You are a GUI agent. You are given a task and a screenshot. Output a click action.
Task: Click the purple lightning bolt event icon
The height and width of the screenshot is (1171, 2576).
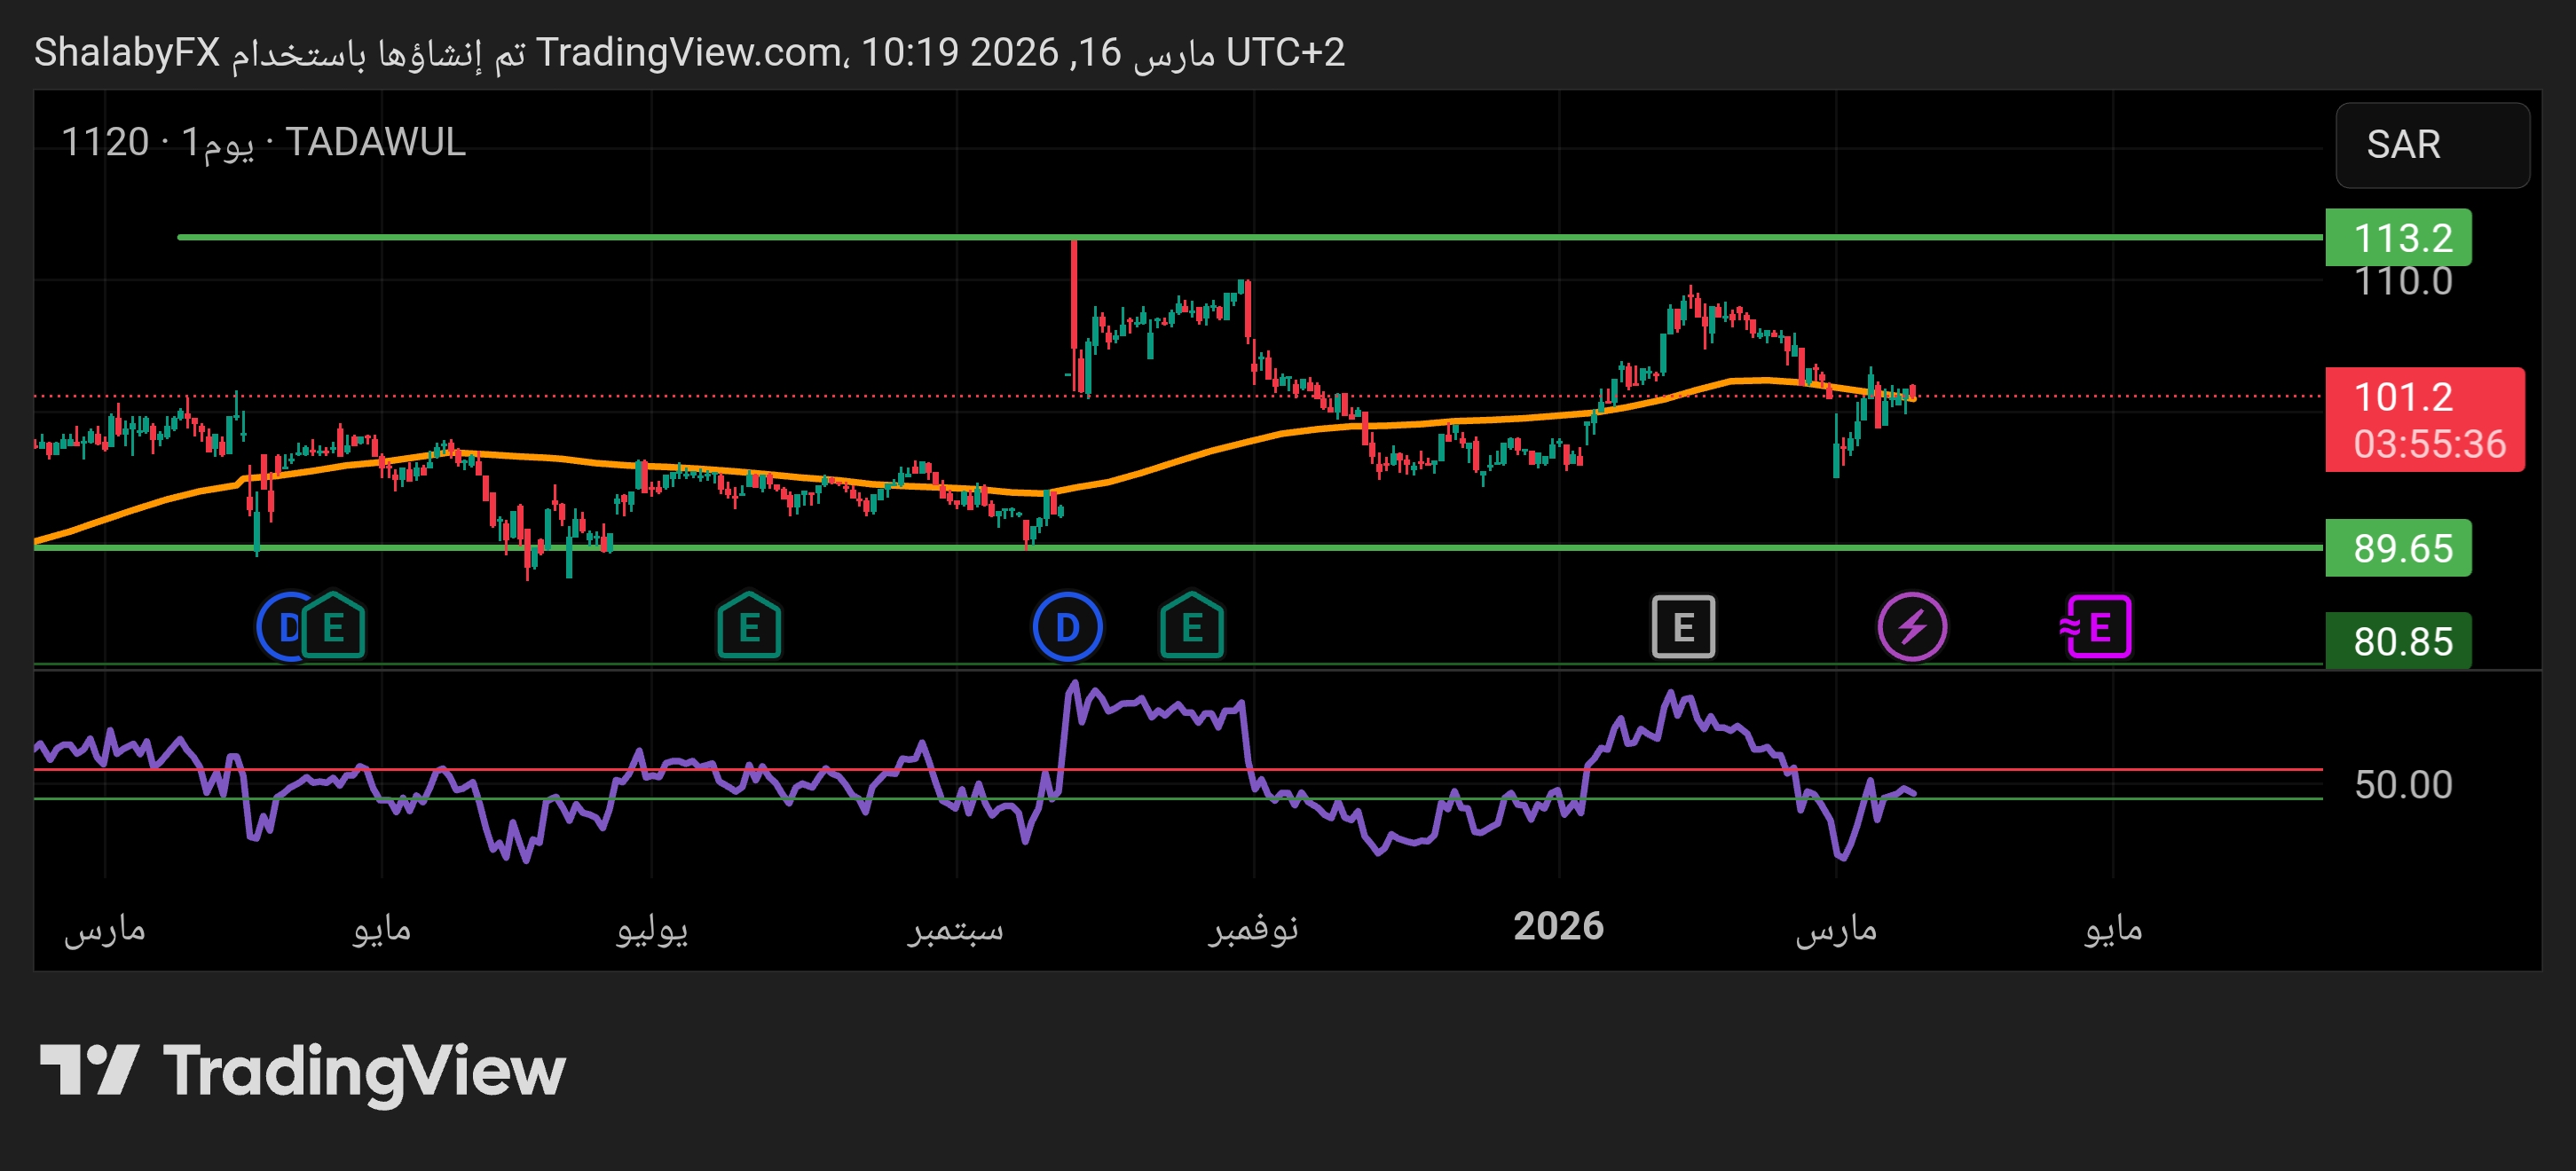click(x=1911, y=627)
